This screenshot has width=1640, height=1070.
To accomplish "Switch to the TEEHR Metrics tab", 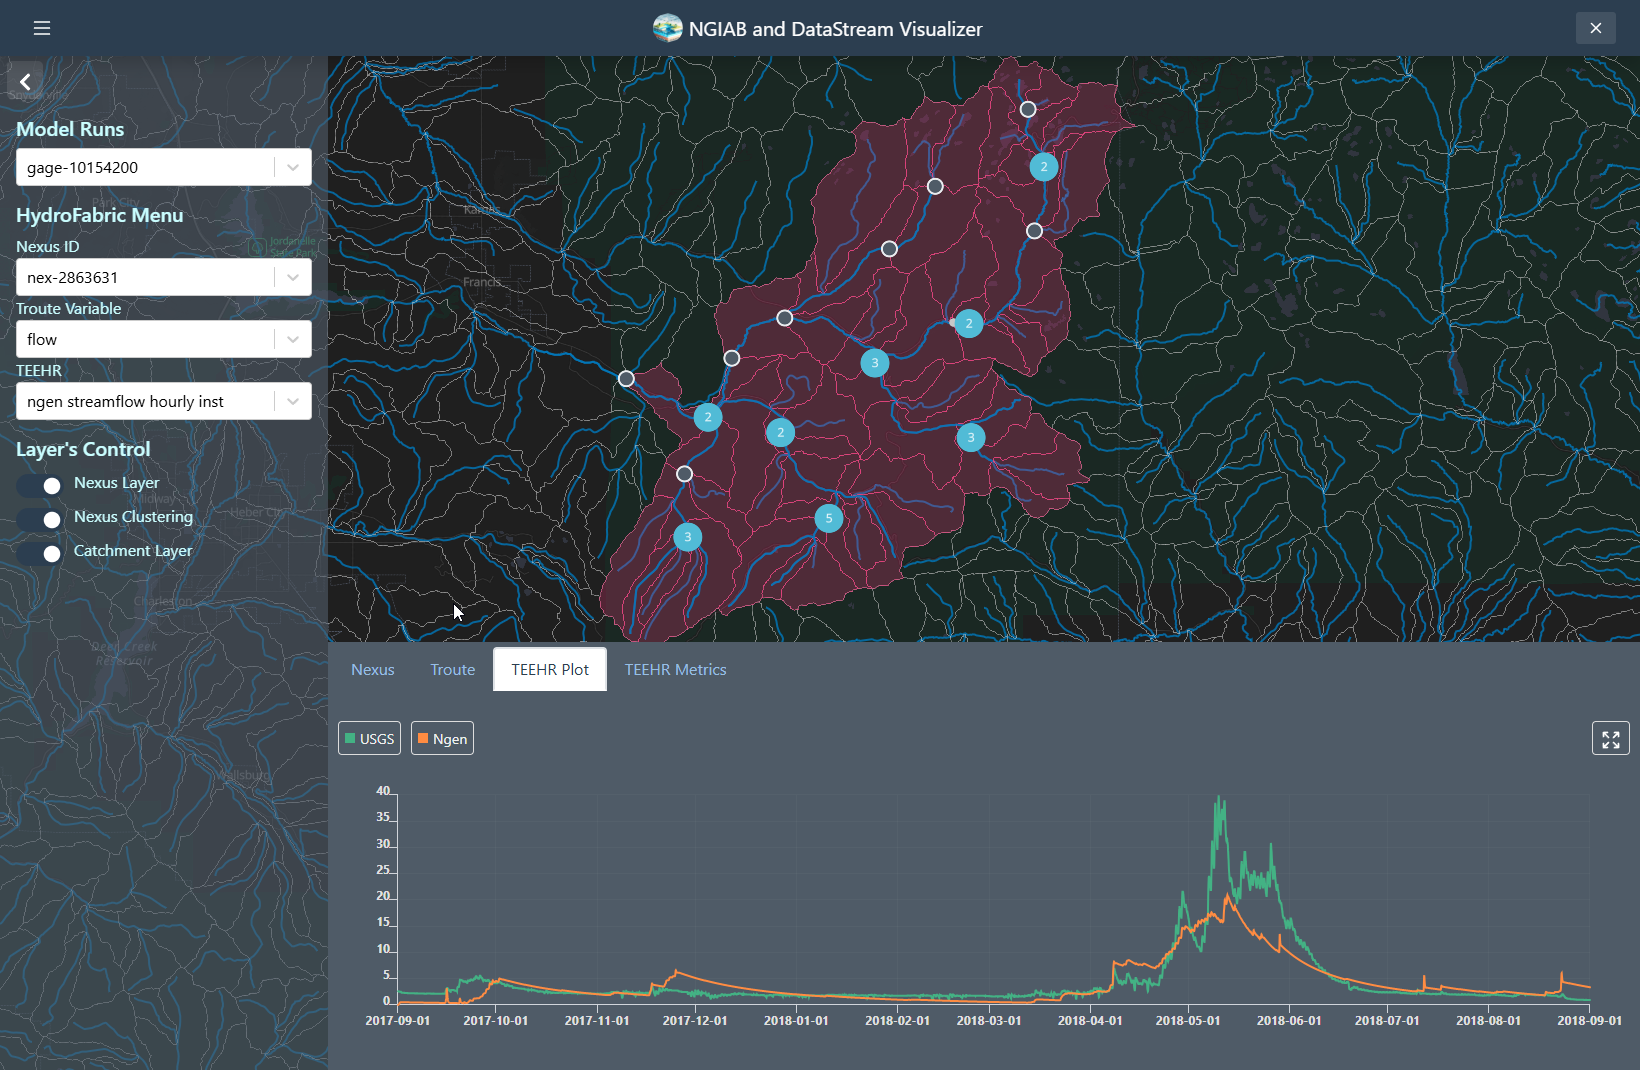I will pos(675,669).
